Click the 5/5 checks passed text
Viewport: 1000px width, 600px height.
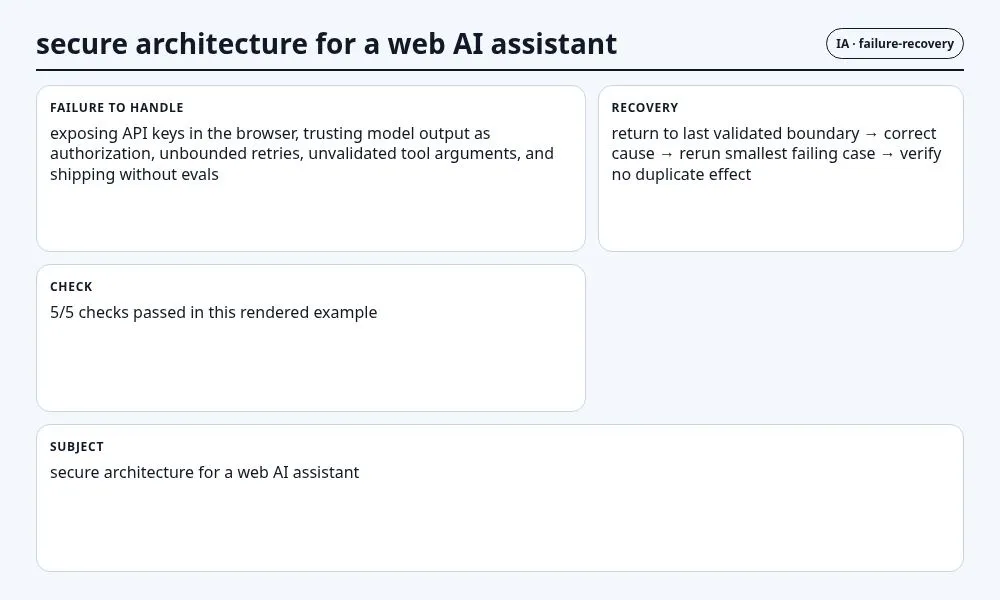(x=214, y=312)
